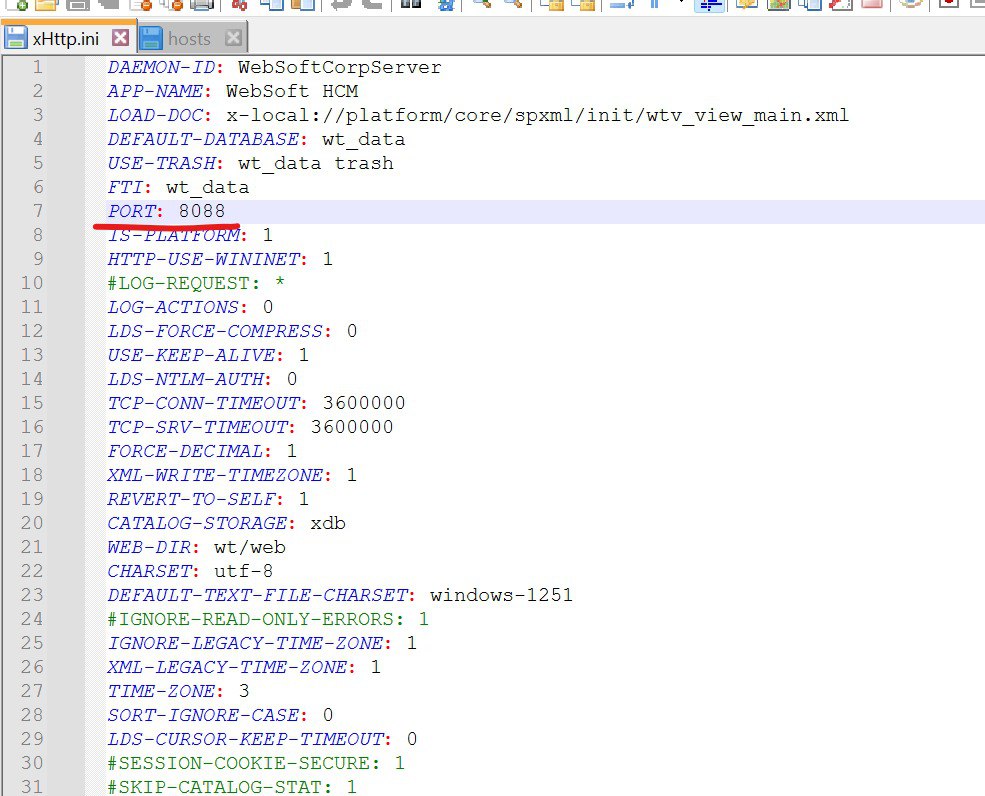Paste using the clipboard toolbar icon
The image size is (985, 796).
(x=302, y=4)
